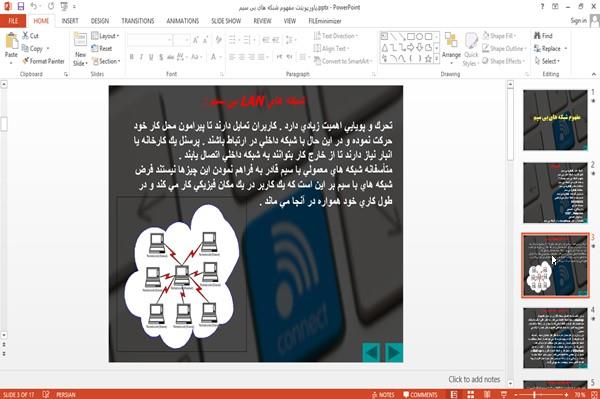600x399 pixels.
Task: Switch to DESIGN tab
Action: pos(99,21)
